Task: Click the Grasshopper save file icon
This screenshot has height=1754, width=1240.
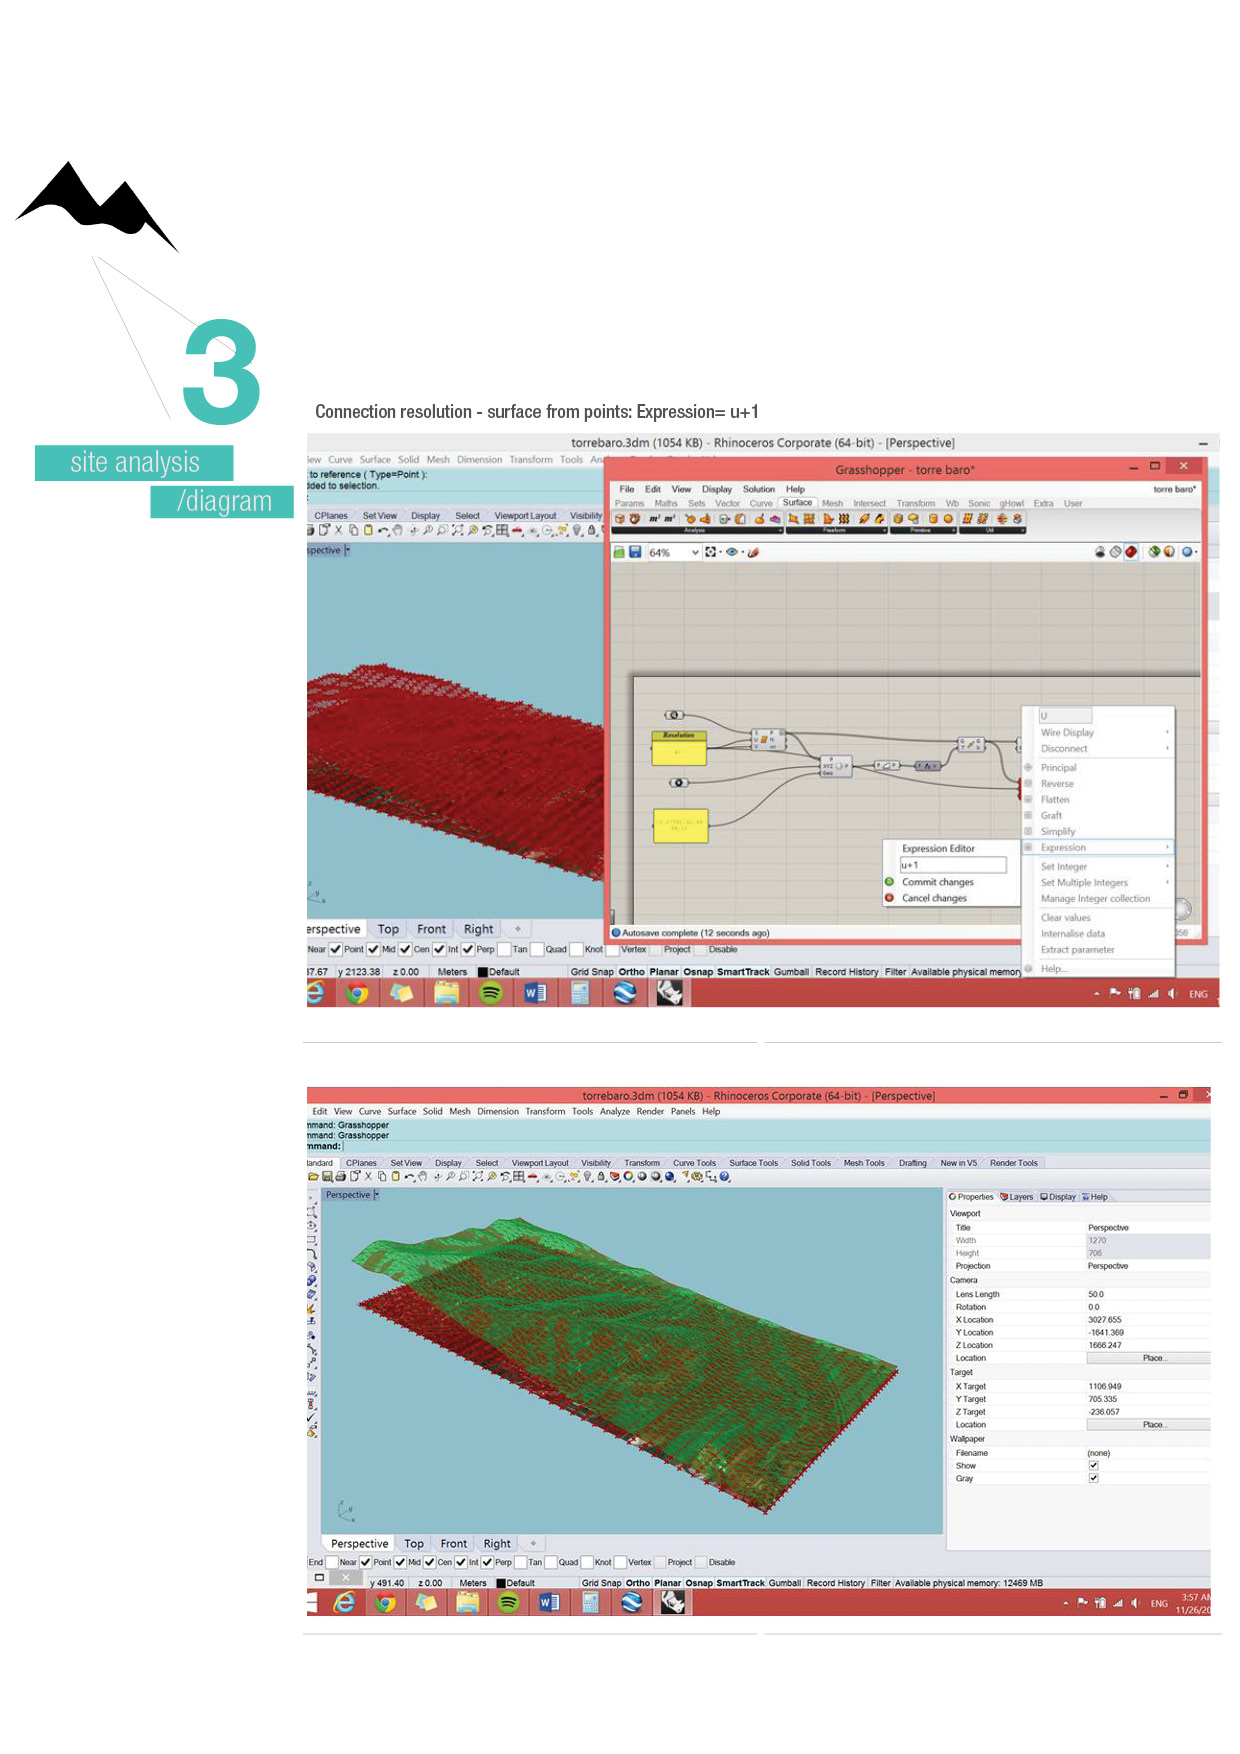Action: 635,552
